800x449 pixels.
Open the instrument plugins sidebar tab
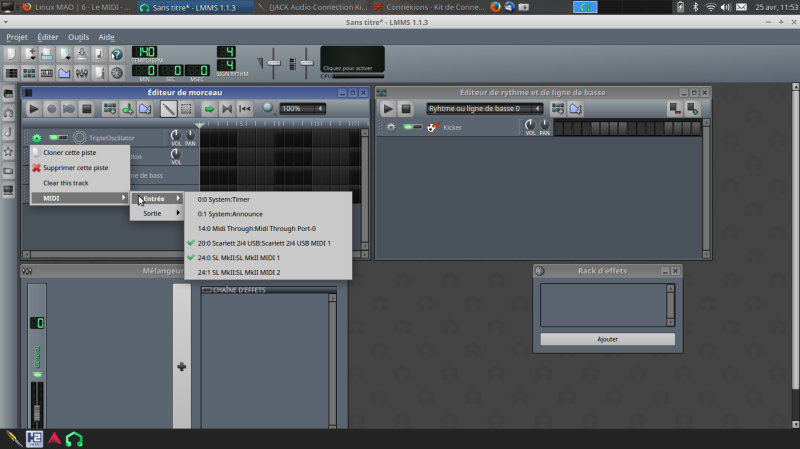coord(8,94)
